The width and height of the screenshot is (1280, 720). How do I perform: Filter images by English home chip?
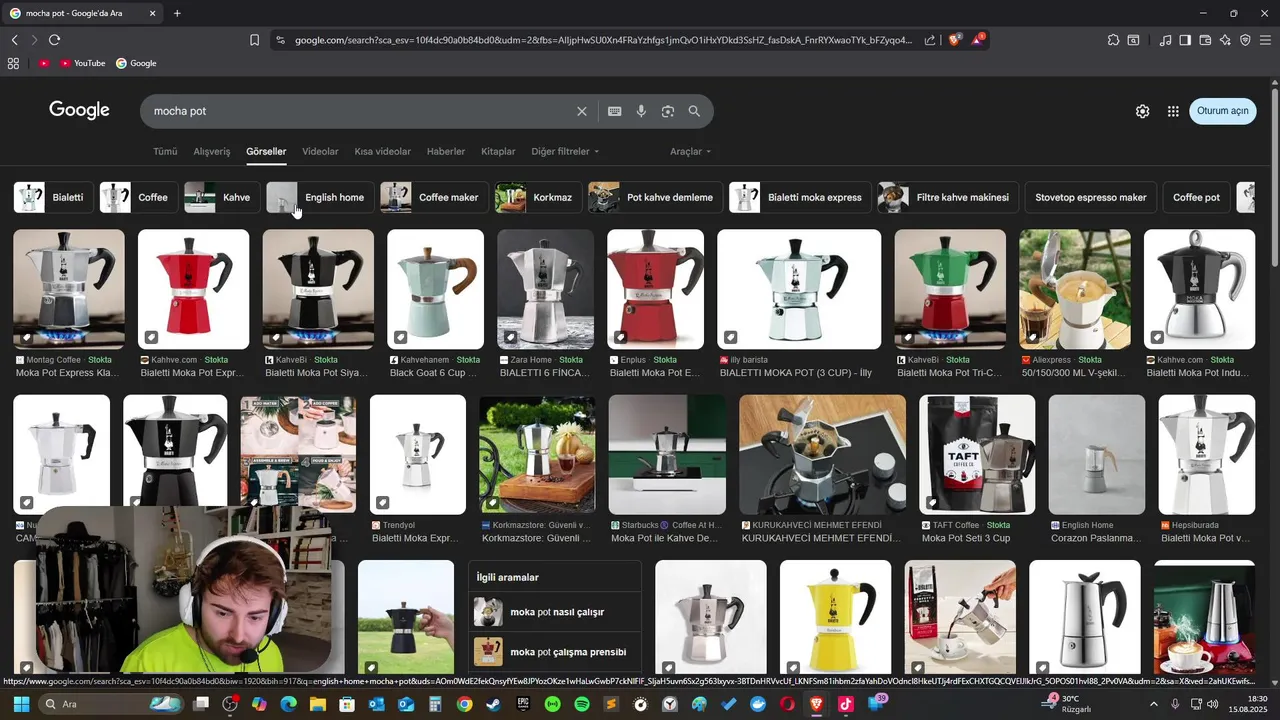tap(321, 197)
